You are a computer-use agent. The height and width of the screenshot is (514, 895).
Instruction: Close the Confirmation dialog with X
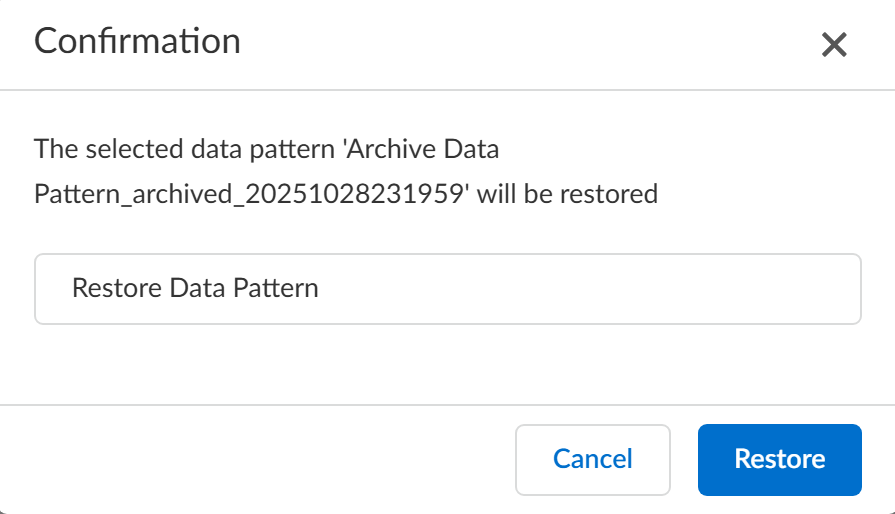834,45
